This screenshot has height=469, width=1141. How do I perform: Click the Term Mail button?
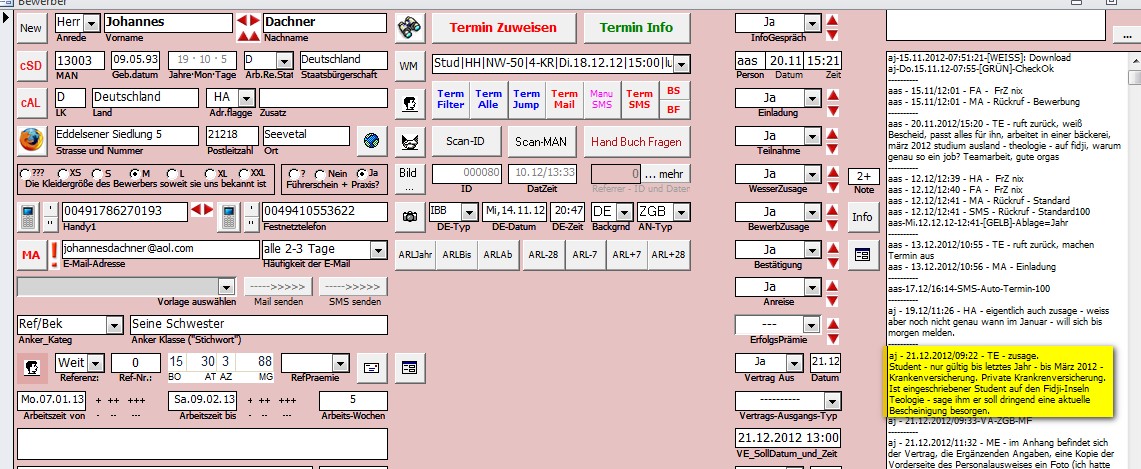(565, 99)
